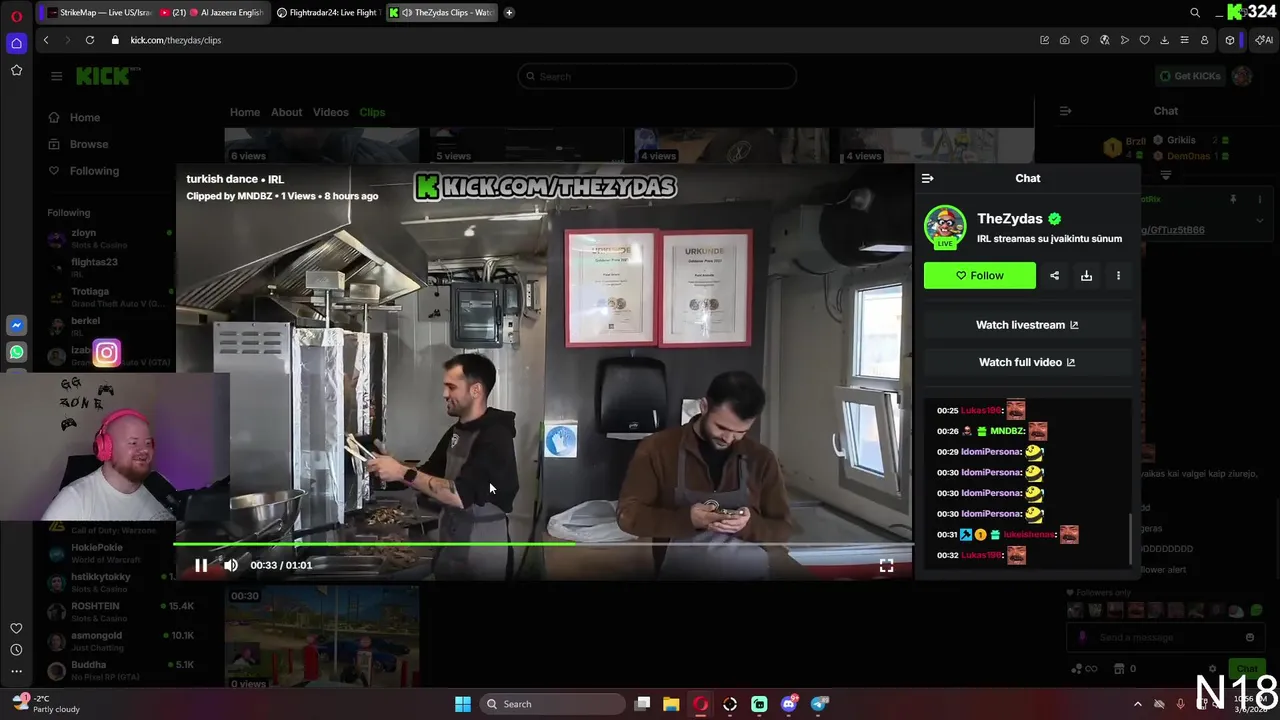Click the Watch livestream button
The height and width of the screenshot is (720, 1280).
pos(1027,325)
